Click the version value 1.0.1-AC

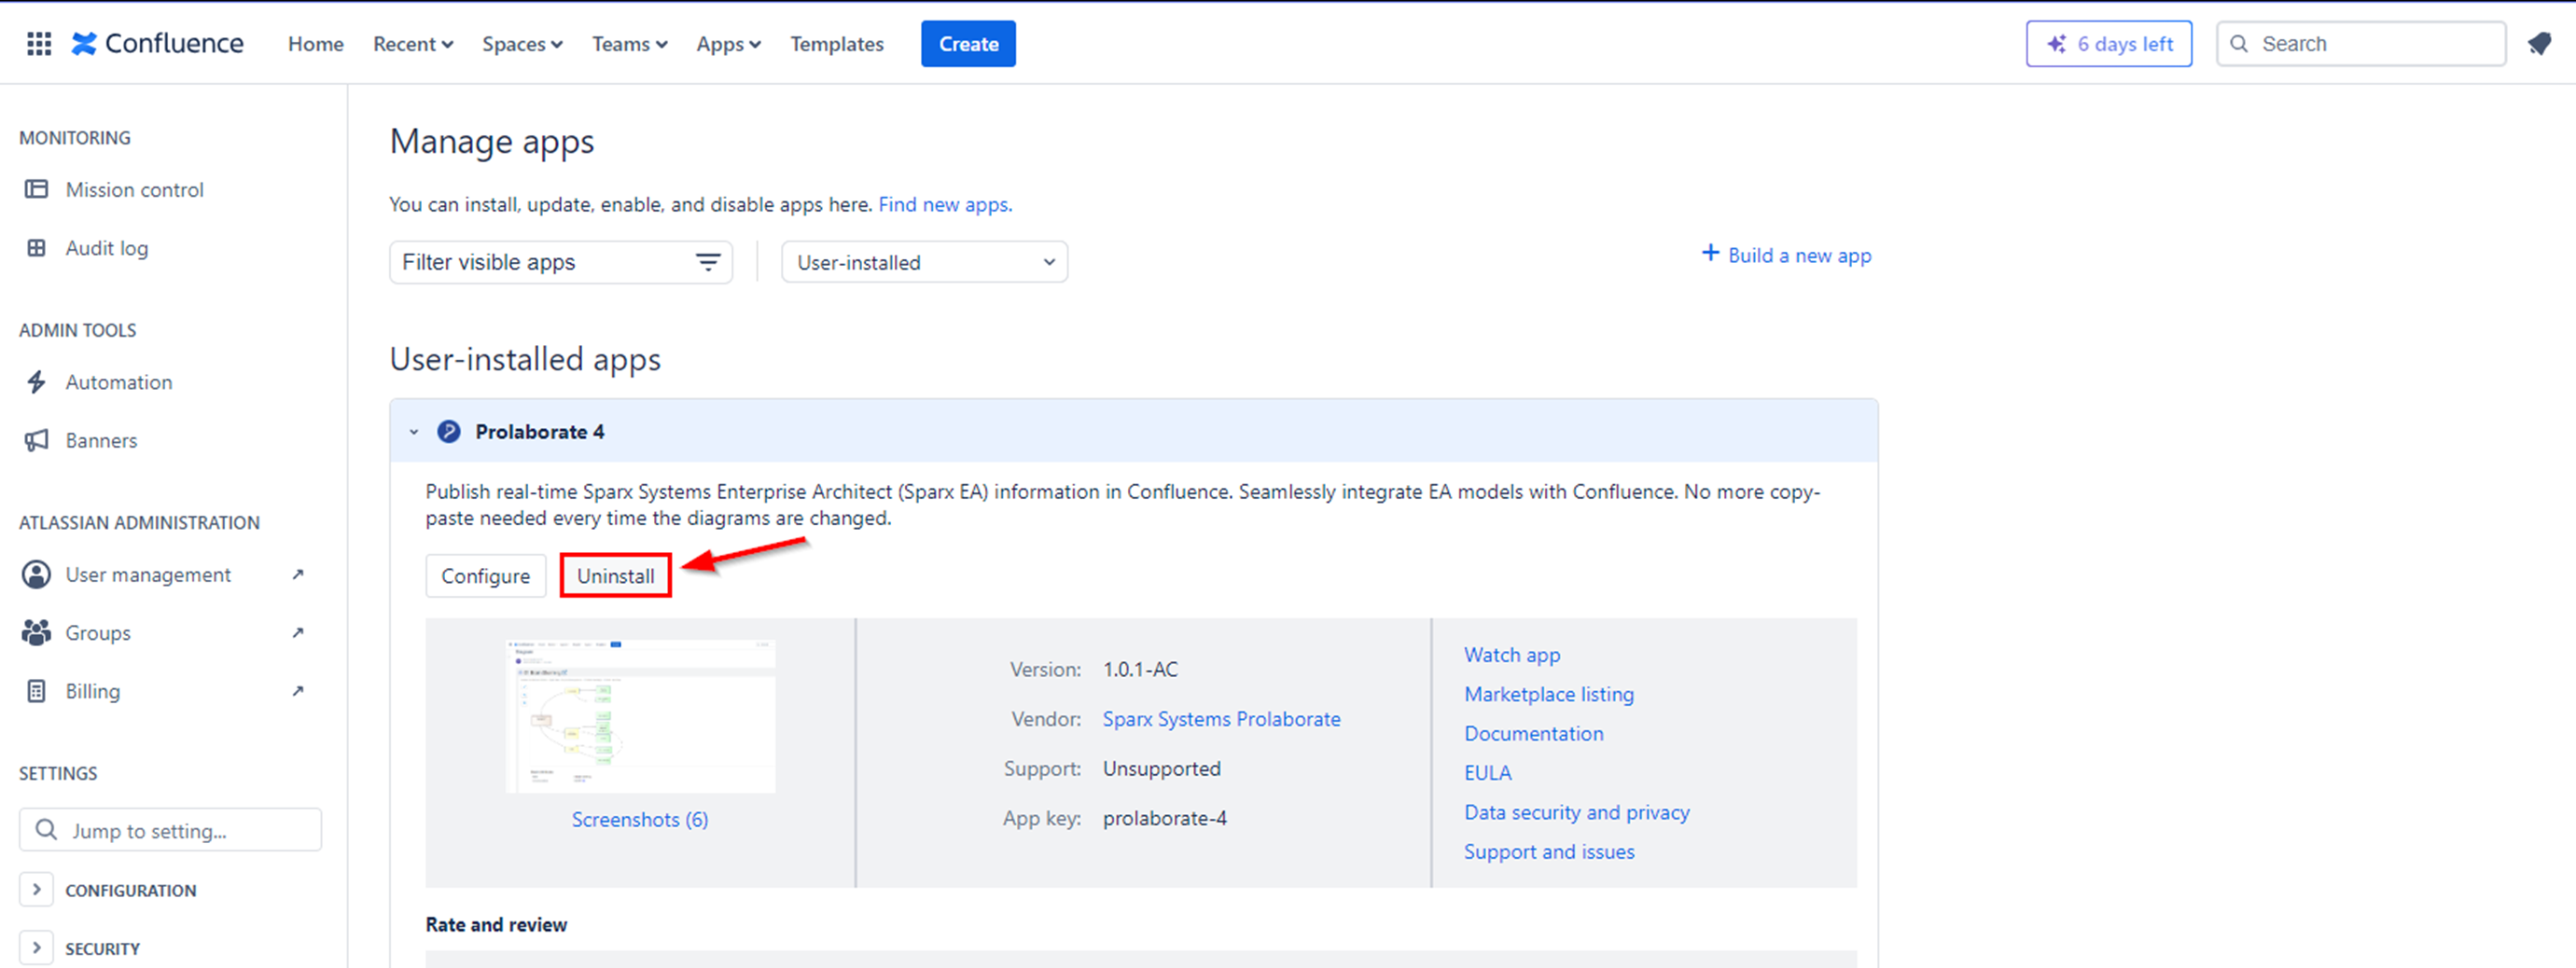tap(1140, 669)
